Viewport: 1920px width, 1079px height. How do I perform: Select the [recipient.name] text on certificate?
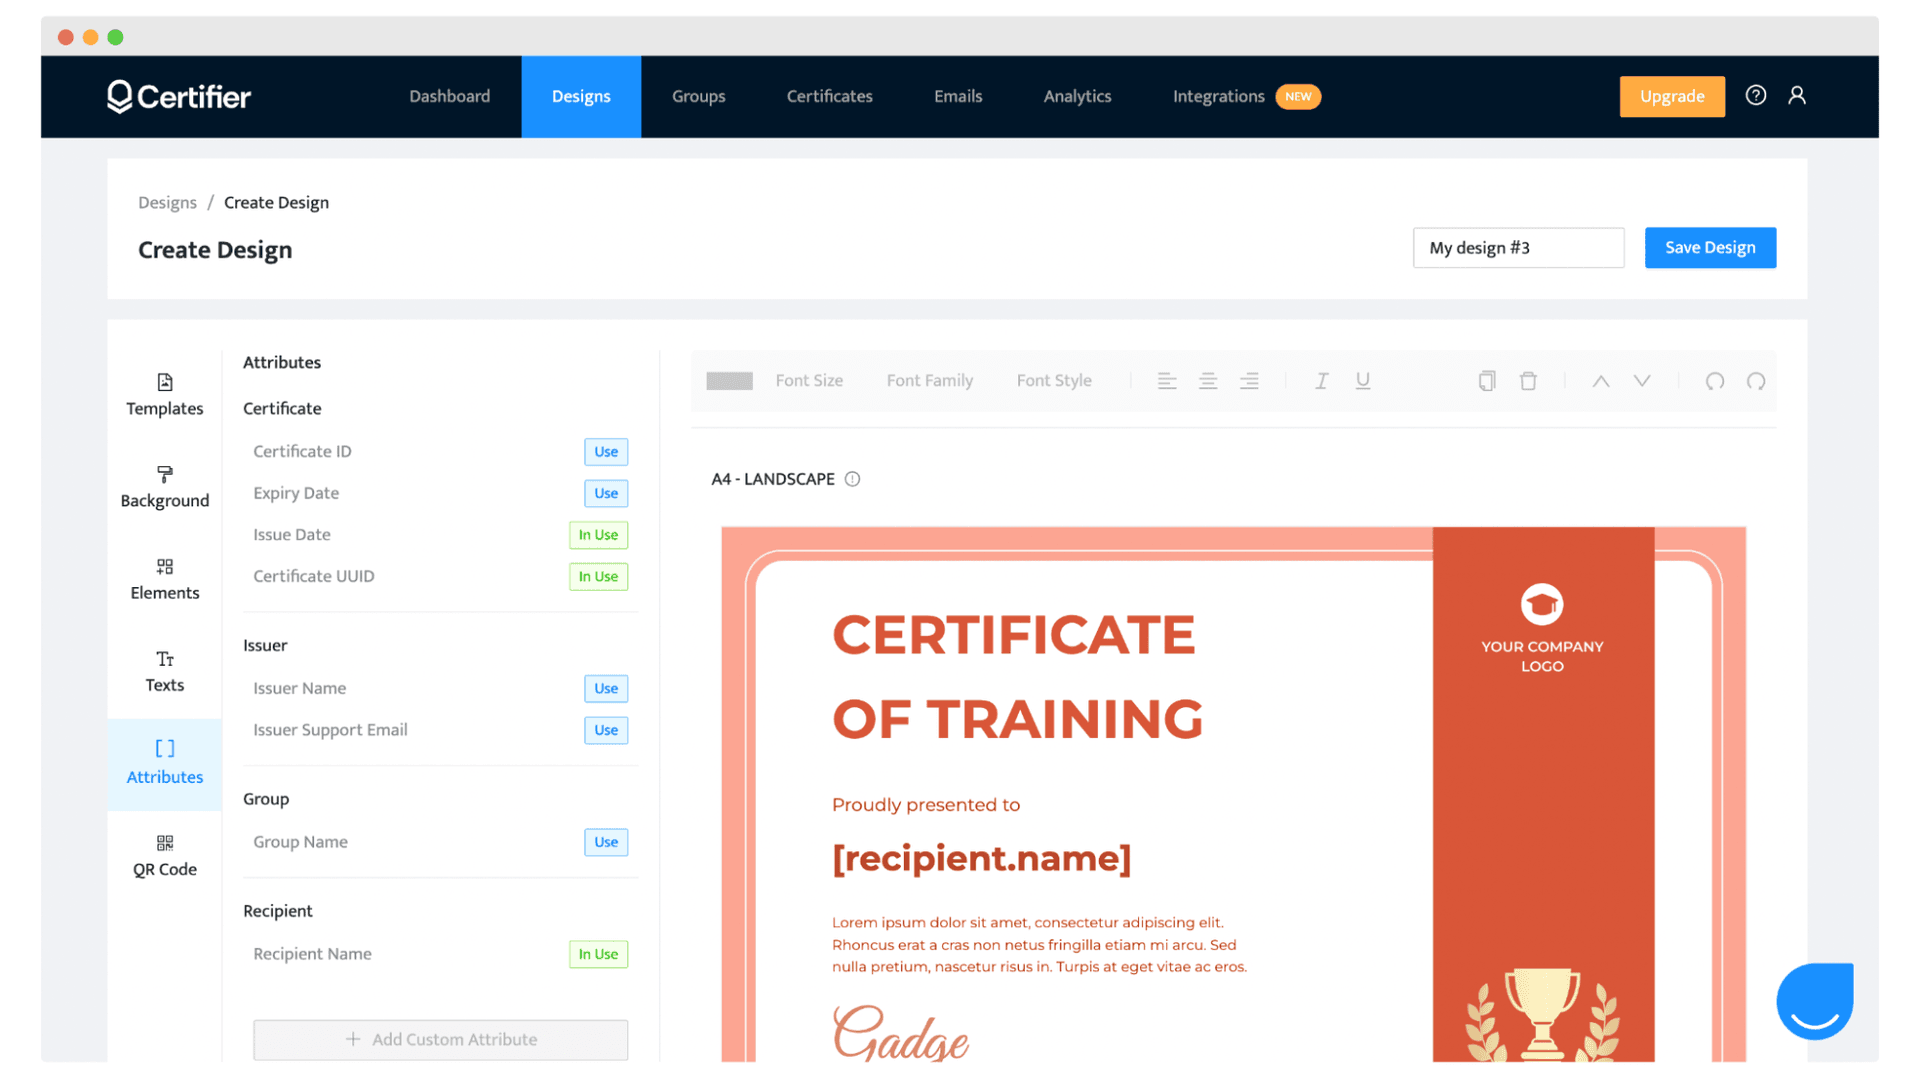coord(981,858)
